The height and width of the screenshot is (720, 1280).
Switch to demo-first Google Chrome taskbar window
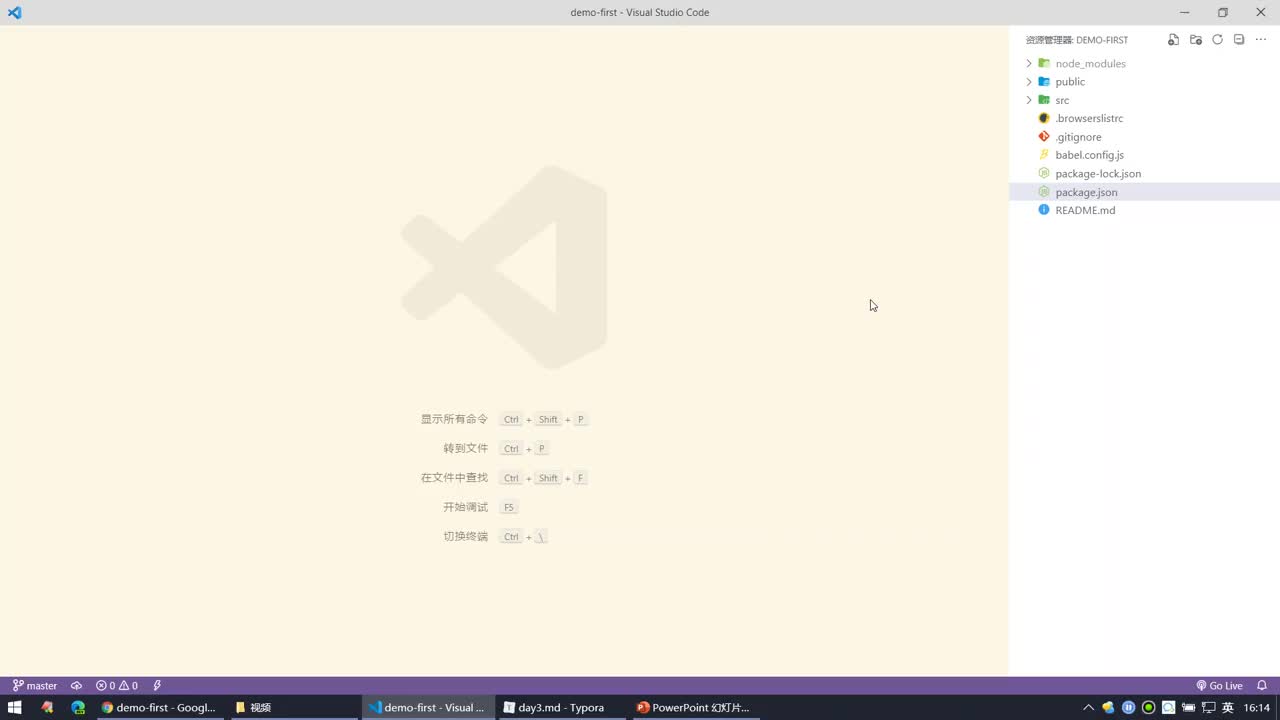tap(160, 707)
